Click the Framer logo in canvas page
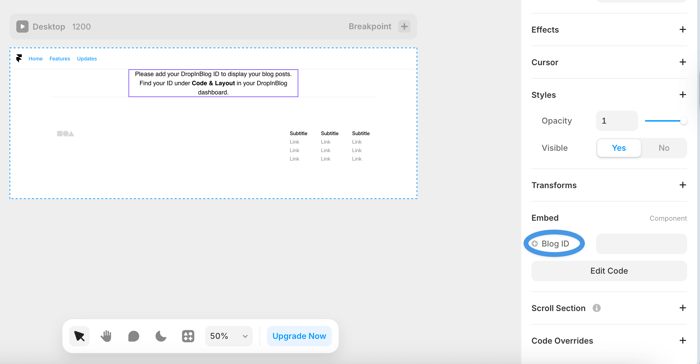This screenshot has height=364, width=700. click(19, 58)
